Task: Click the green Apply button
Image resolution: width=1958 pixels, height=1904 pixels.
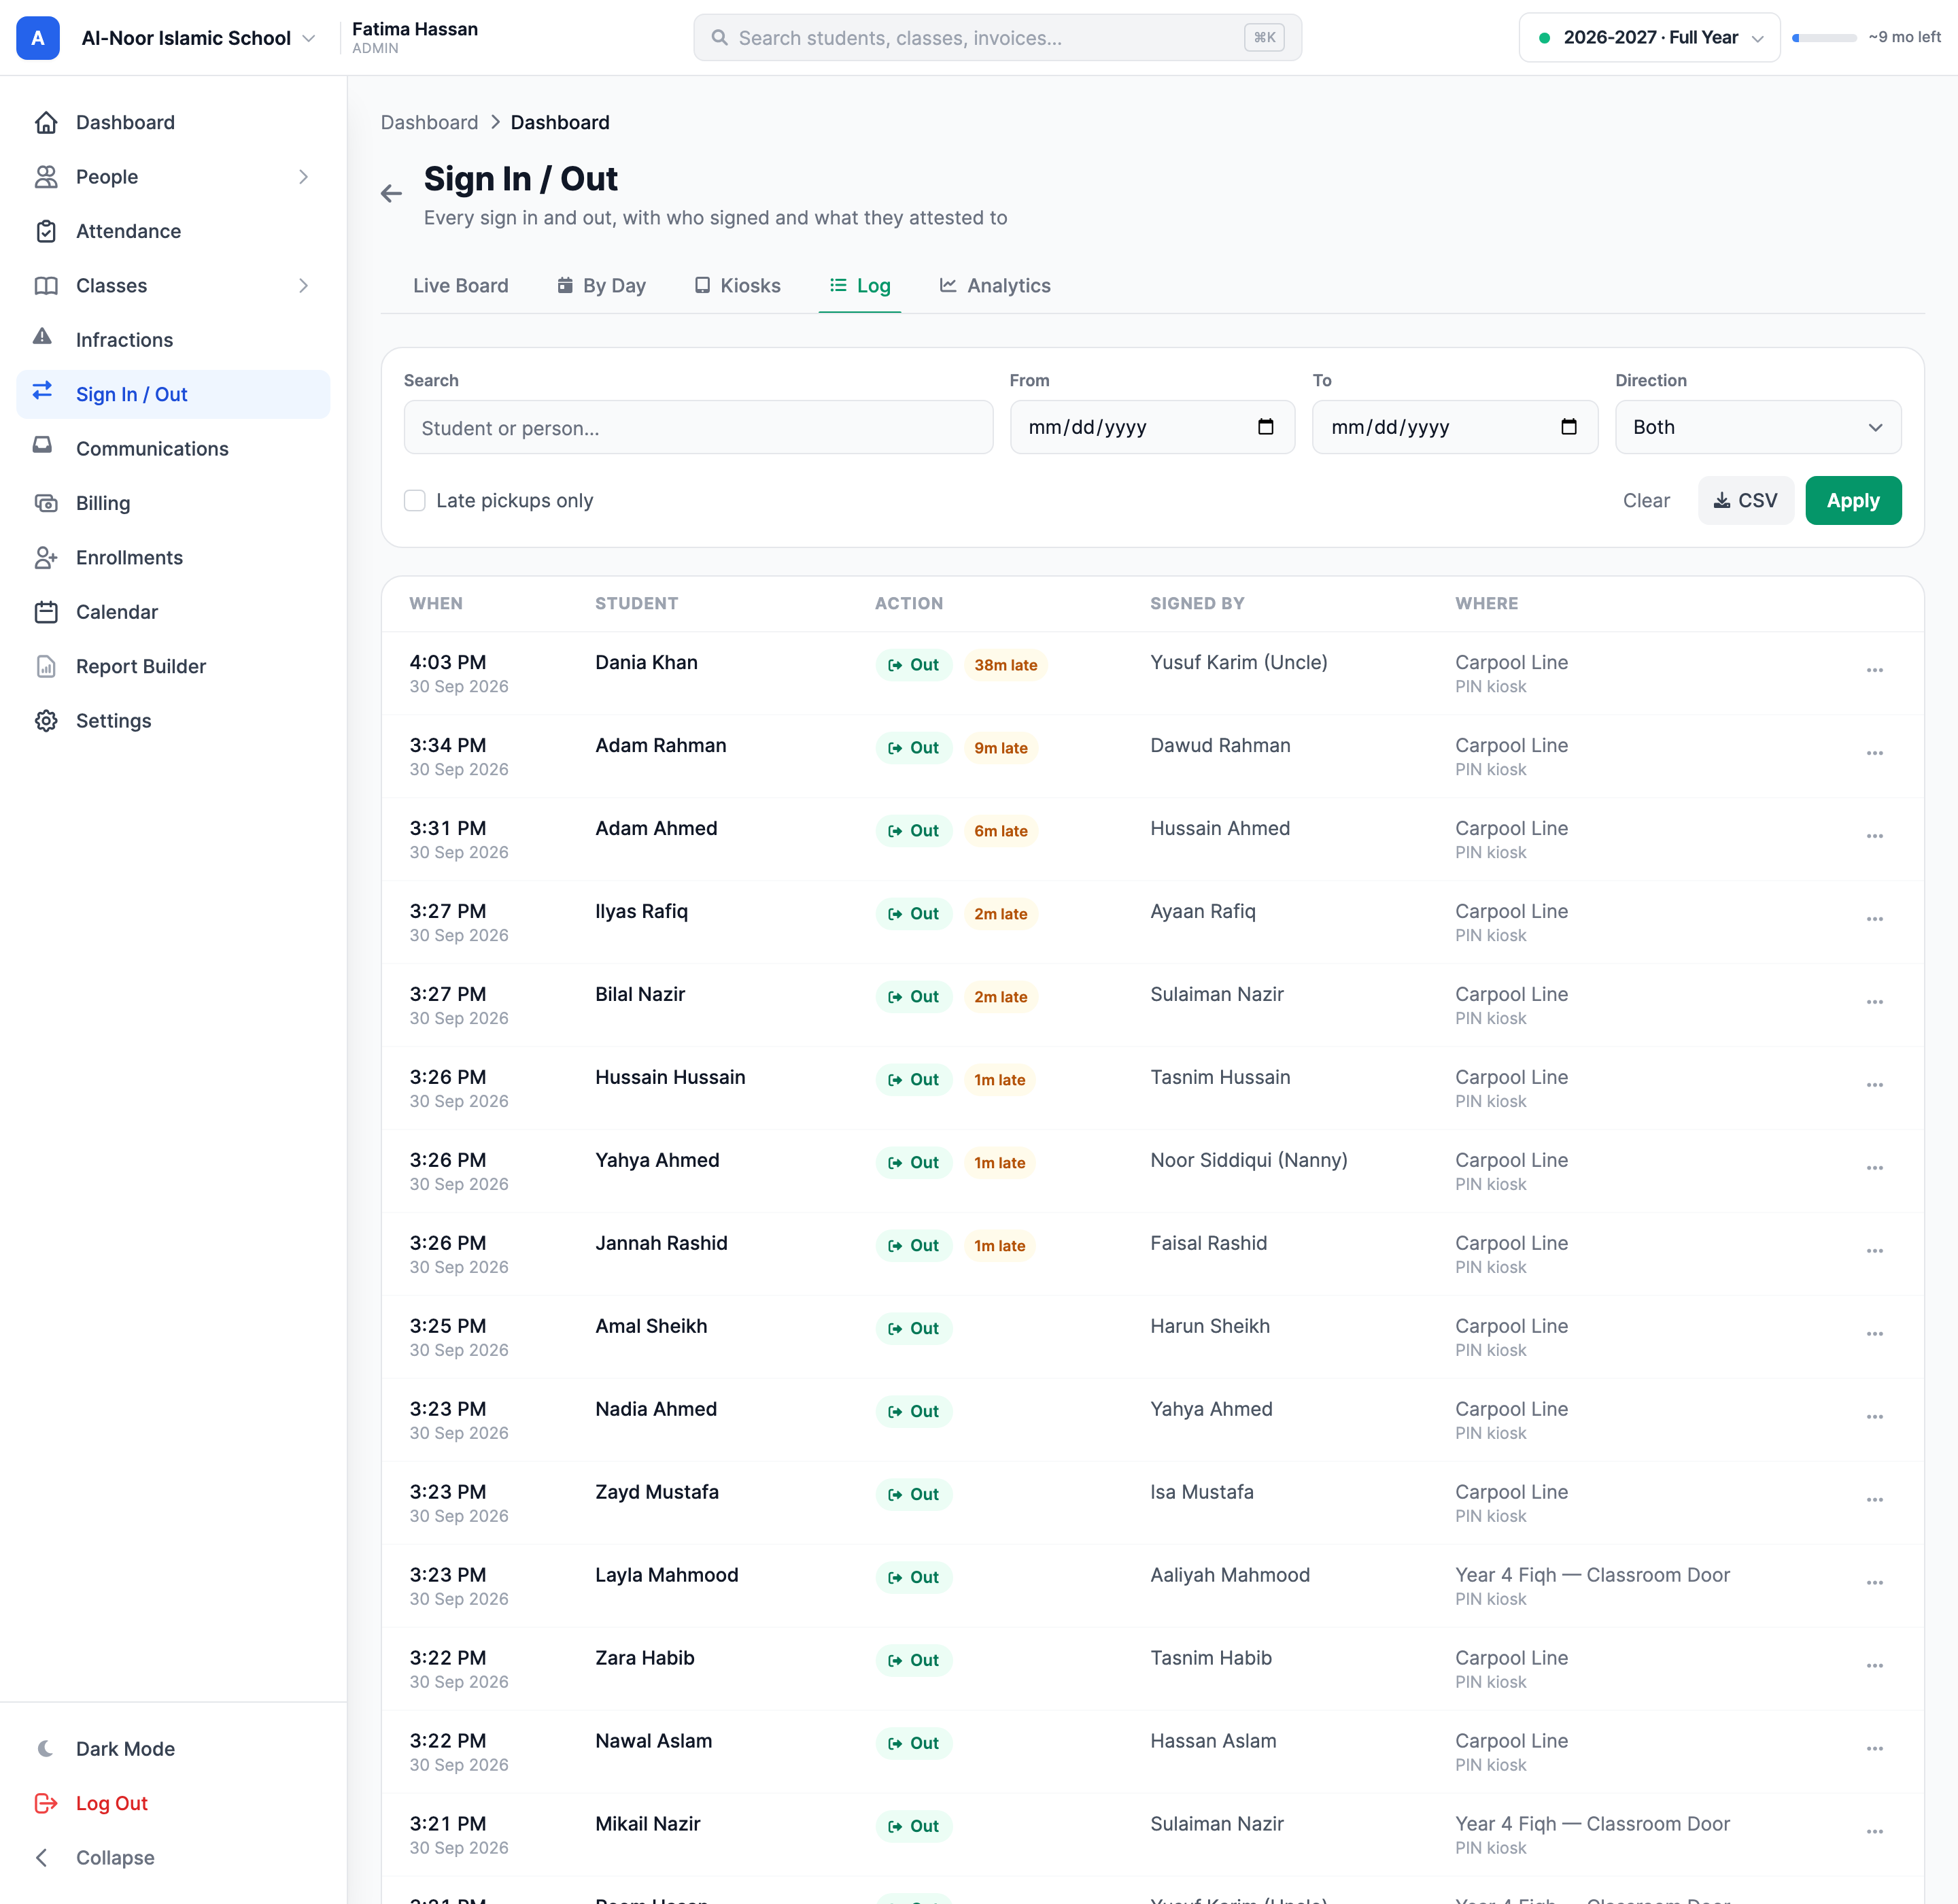Action: point(1852,500)
